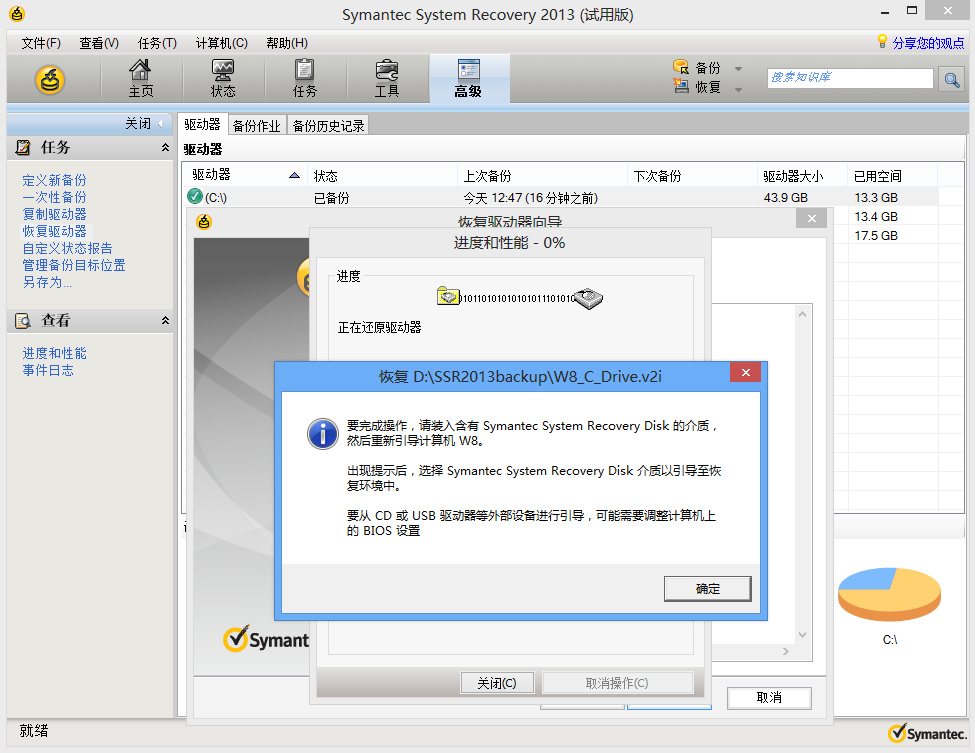Viewport: 975px width, 753px height.
Task: Click 取消 in the restore wizard
Action: click(769, 698)
